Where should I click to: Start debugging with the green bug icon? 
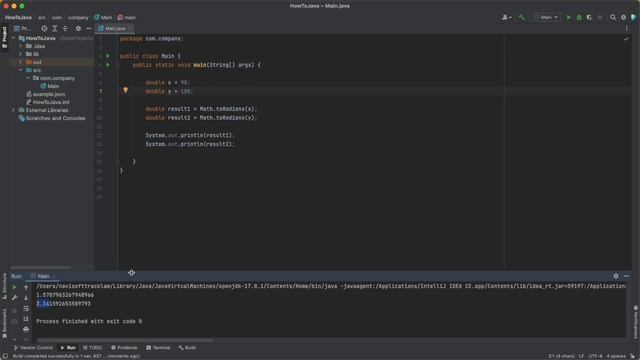(579, 18)
